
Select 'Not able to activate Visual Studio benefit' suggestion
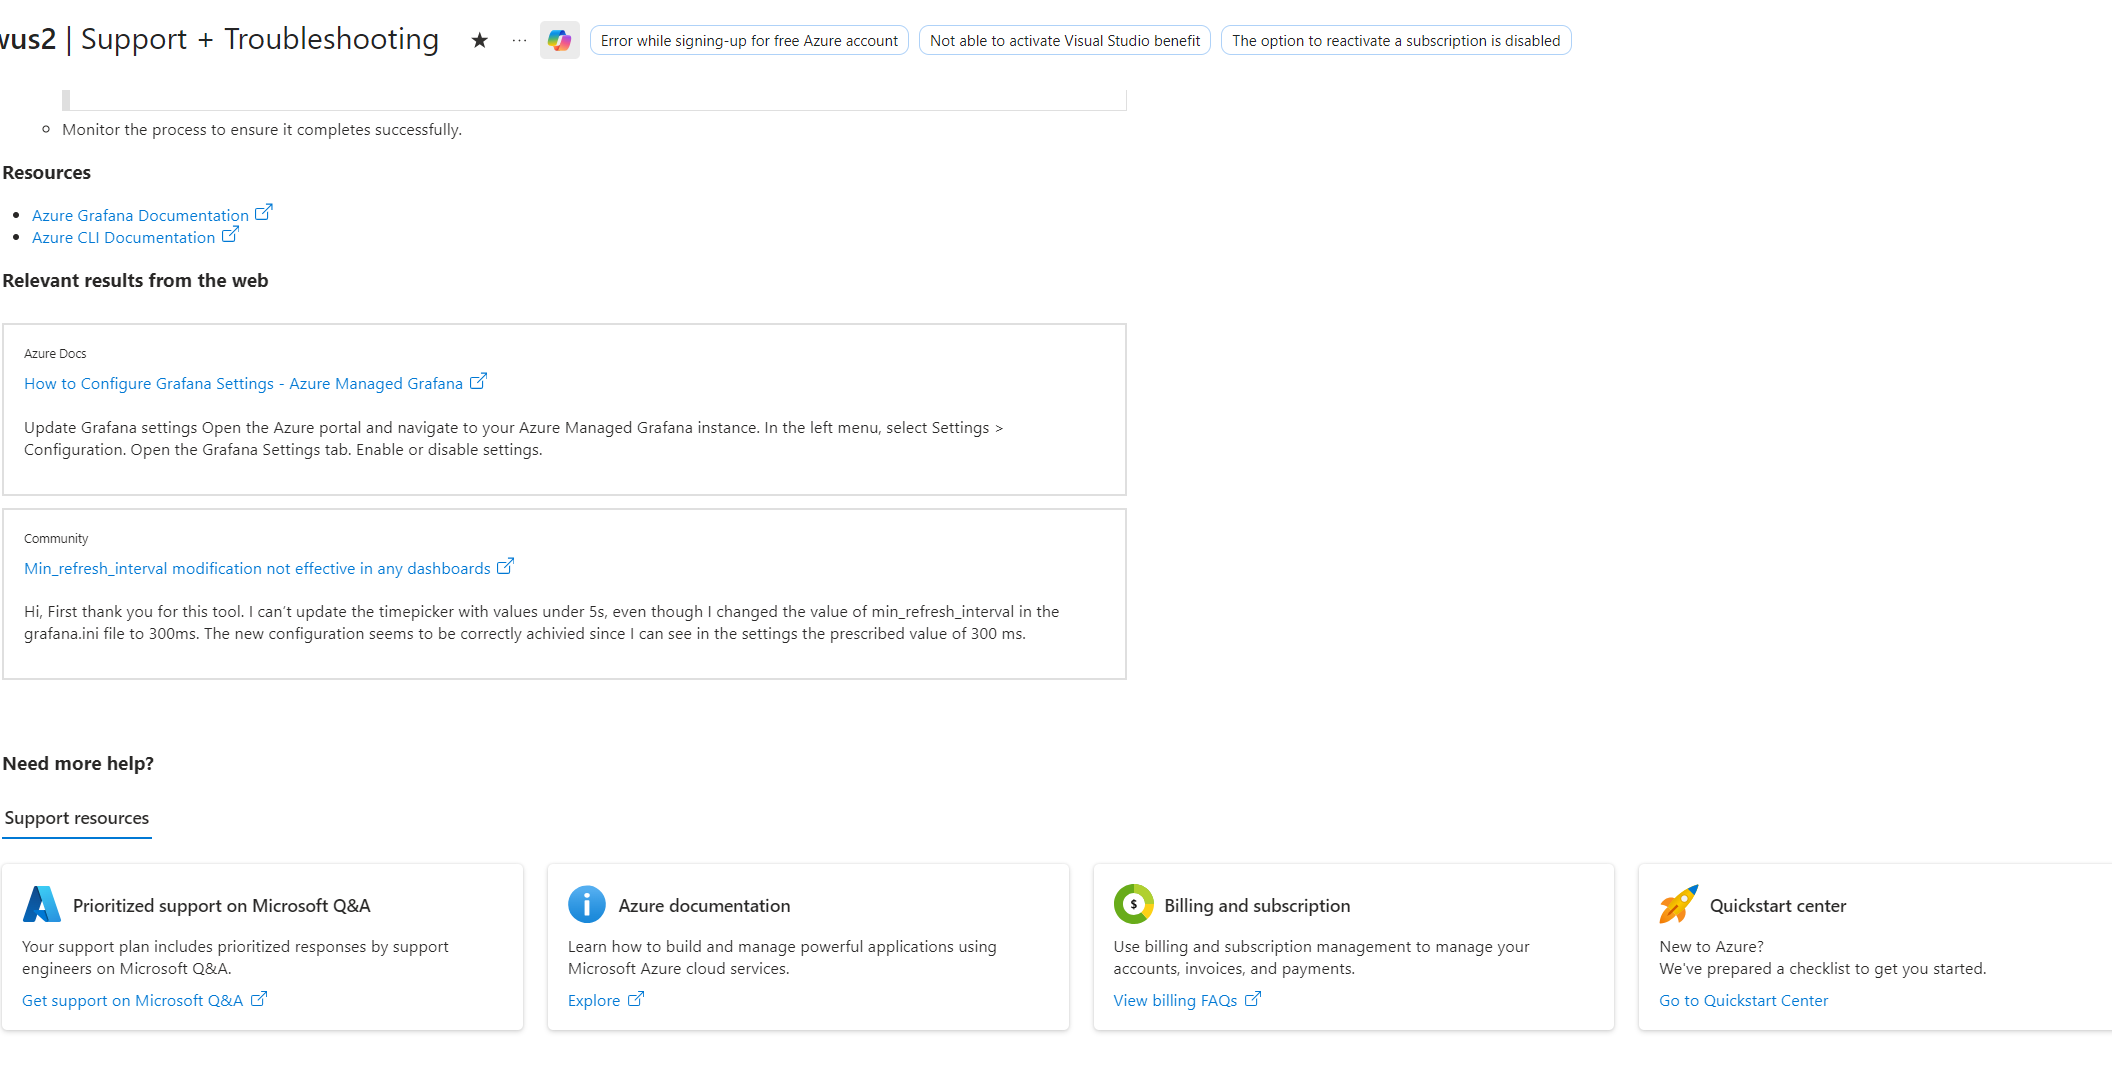(1065, 40)
